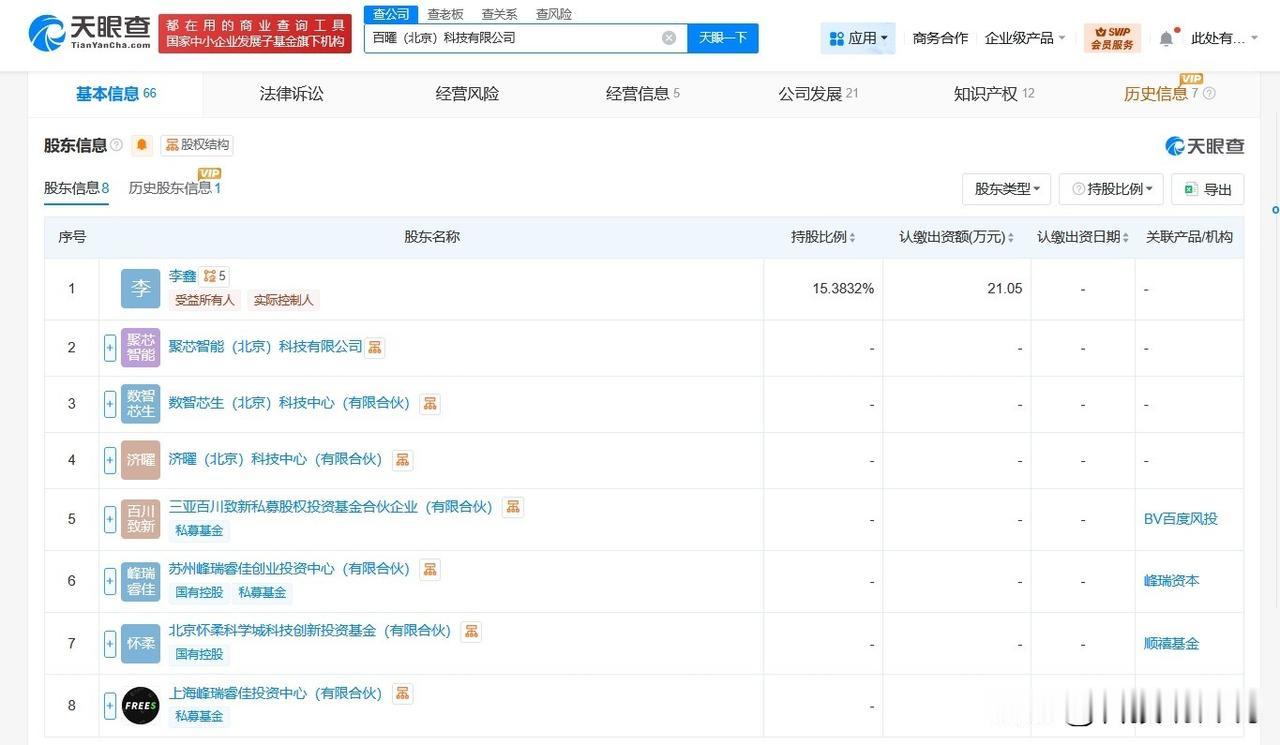Expand the 聚芯智能（北京）科技有限公司 shareholder row
This screenshot has height=745, width=1280.
[x=110, y=348]
